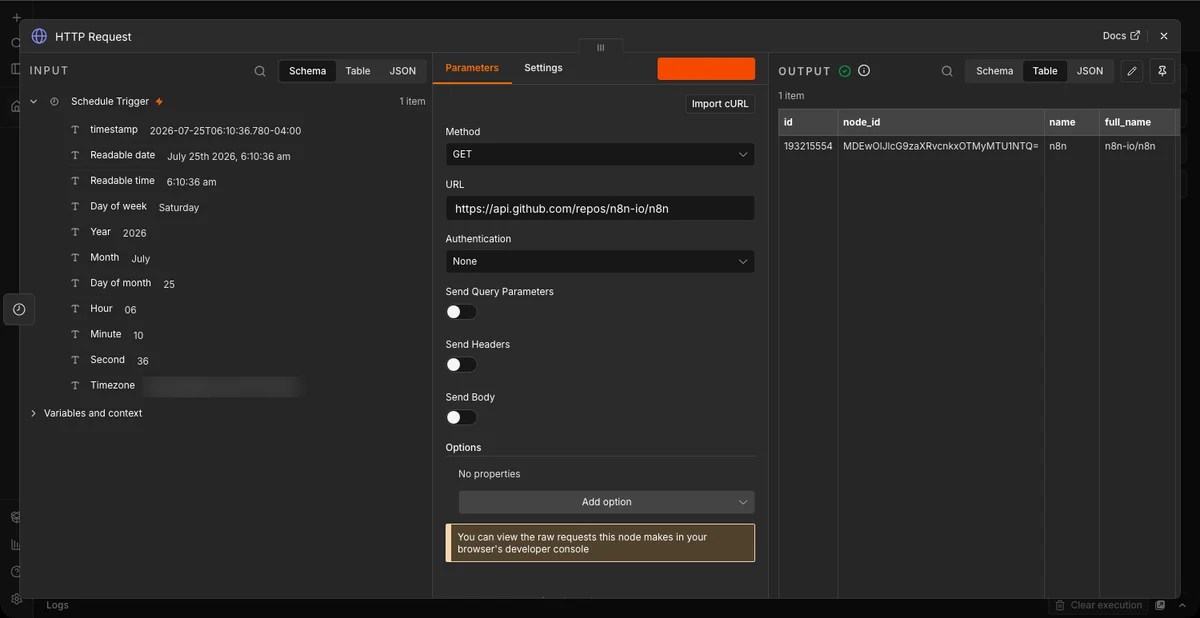Click the n8n-io/n8n cell in full_name column
The height and width of the screenshot is (618, 1200).
[x=1130, y=146]
